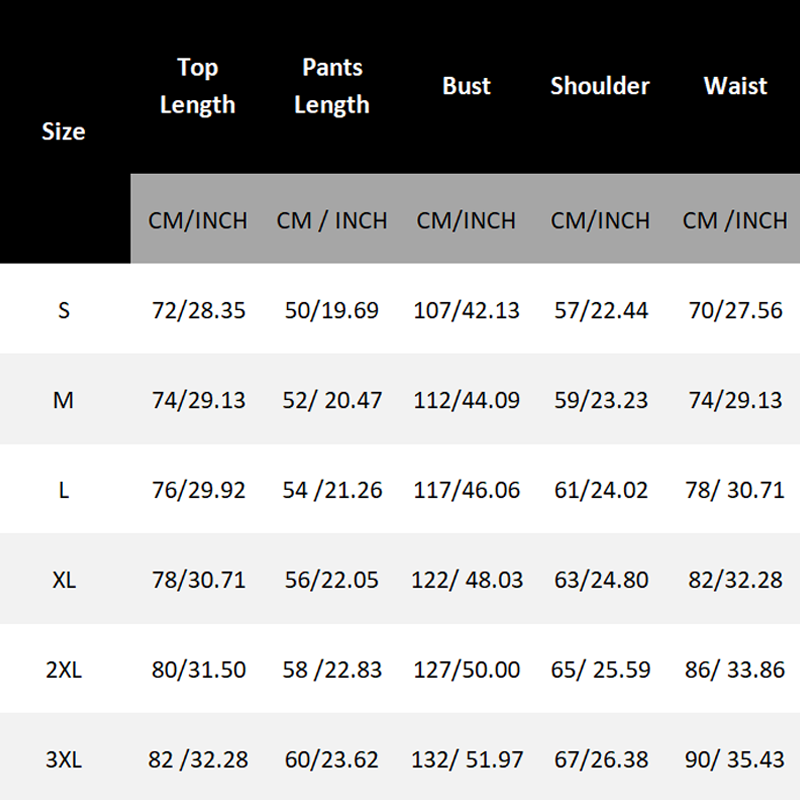
Task: Click the Pants Length header
Action: [x=332, y=86]
